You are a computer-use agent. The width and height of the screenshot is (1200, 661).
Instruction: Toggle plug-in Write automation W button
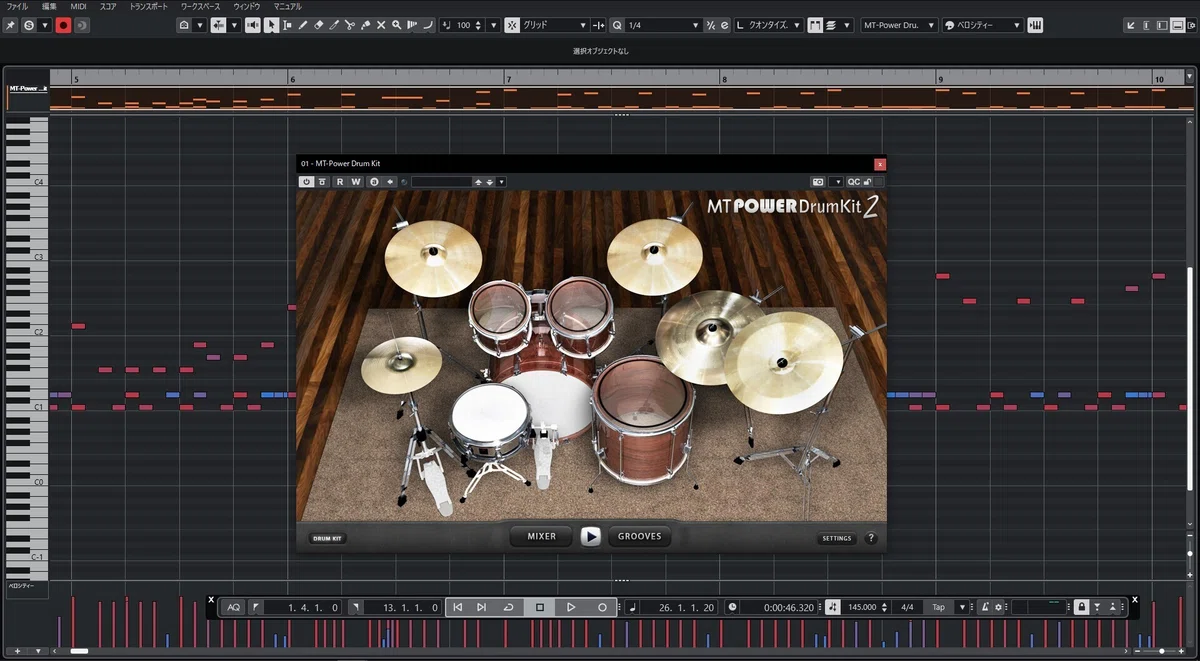(x=355, y=182)
